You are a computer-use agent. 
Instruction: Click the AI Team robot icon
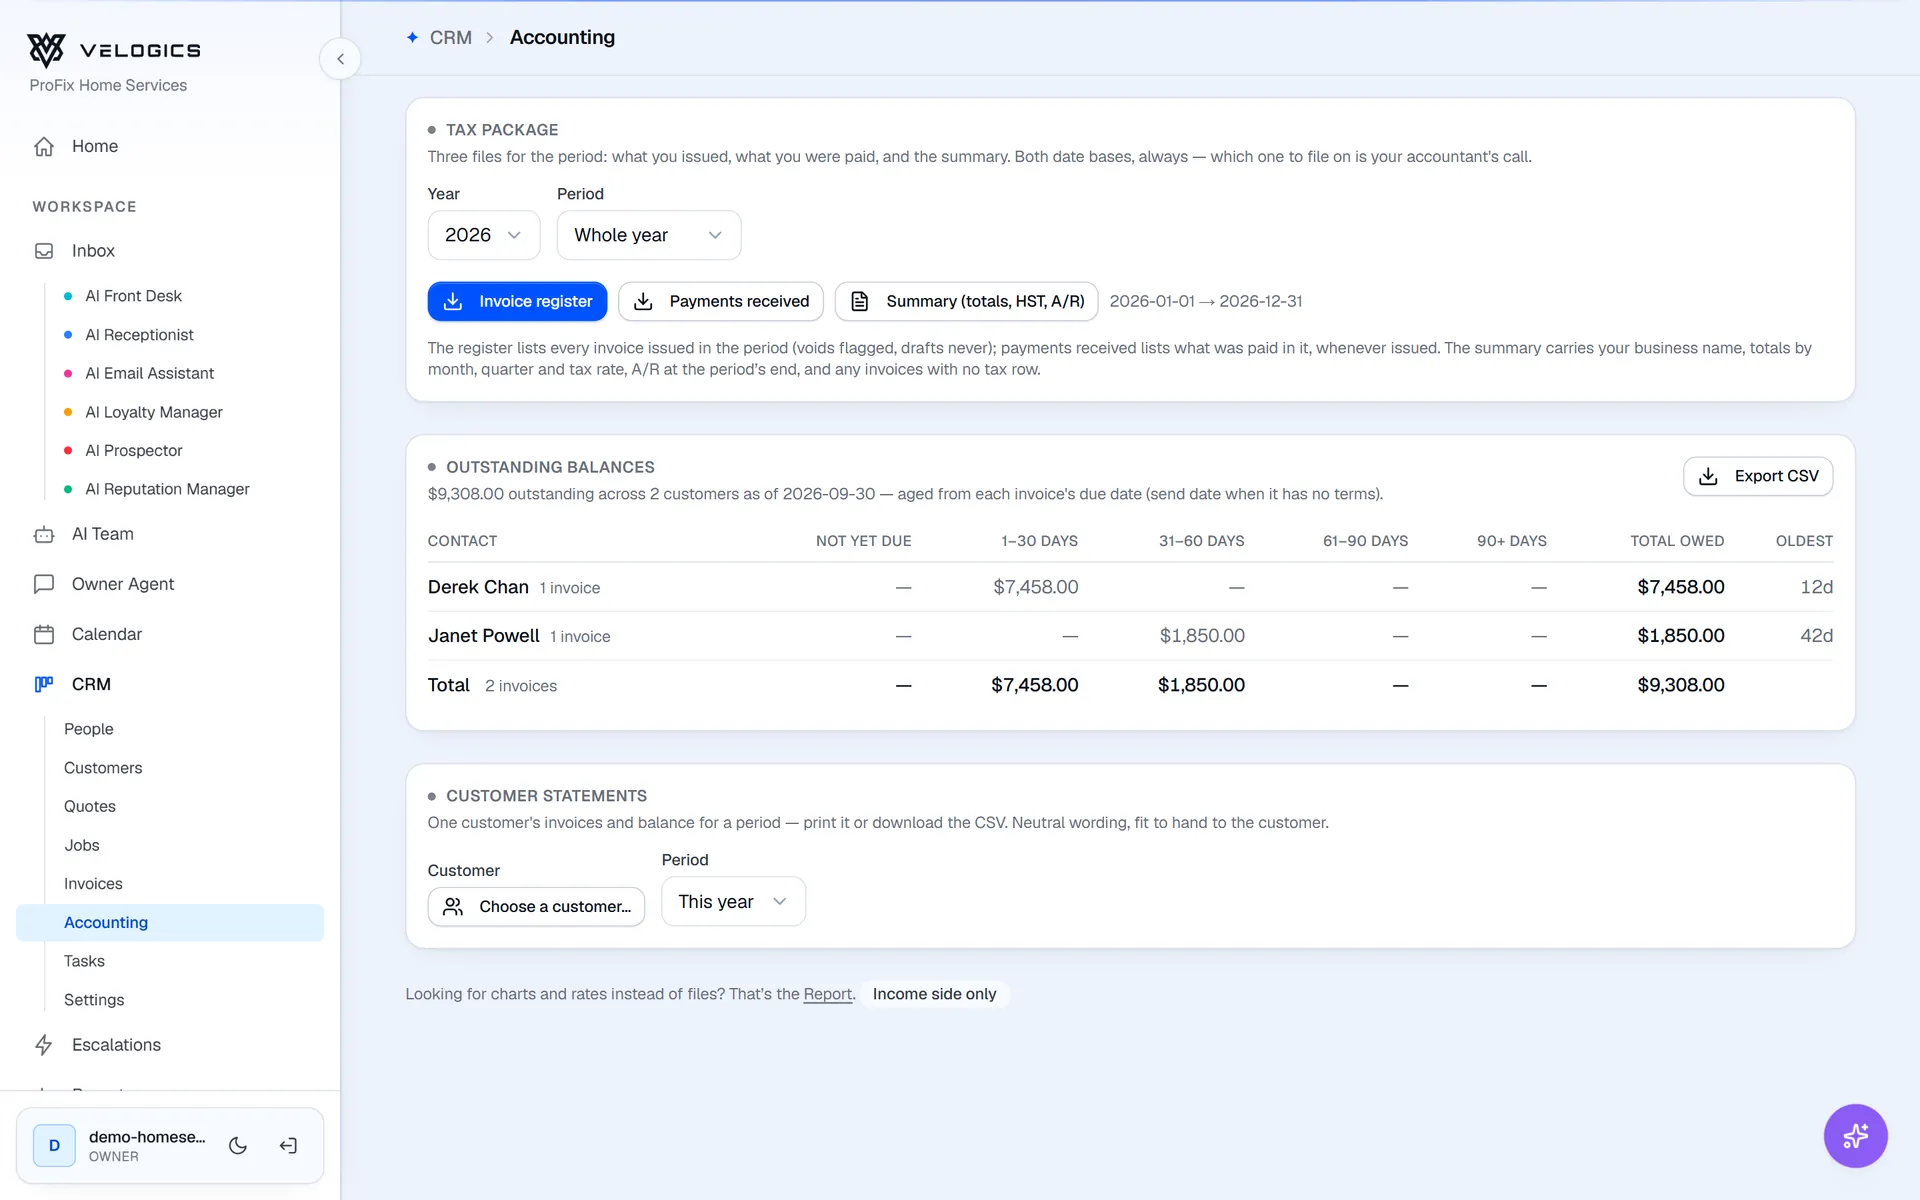point(44,534)
